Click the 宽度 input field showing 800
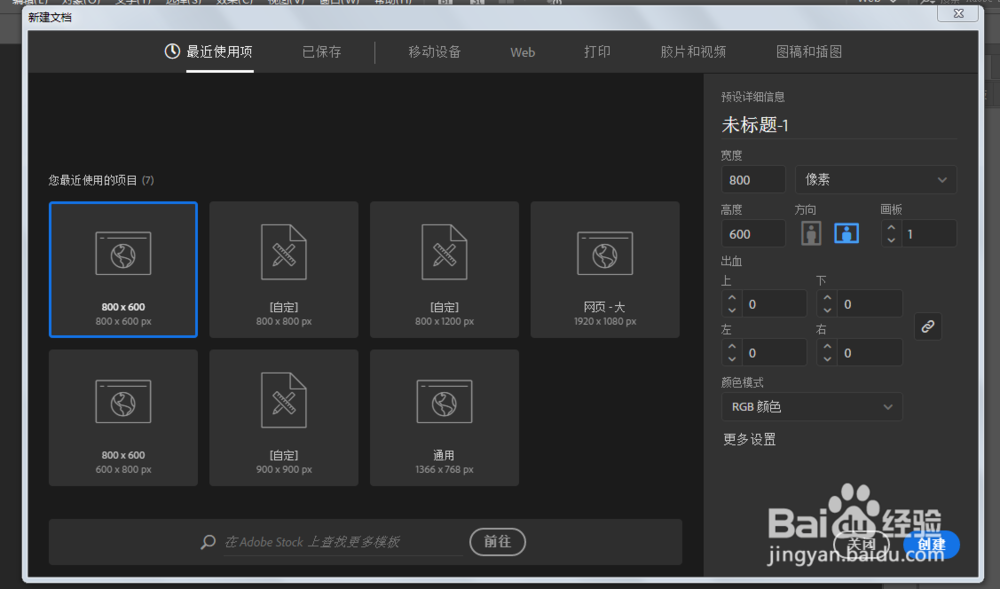 (x=752, y=179)
